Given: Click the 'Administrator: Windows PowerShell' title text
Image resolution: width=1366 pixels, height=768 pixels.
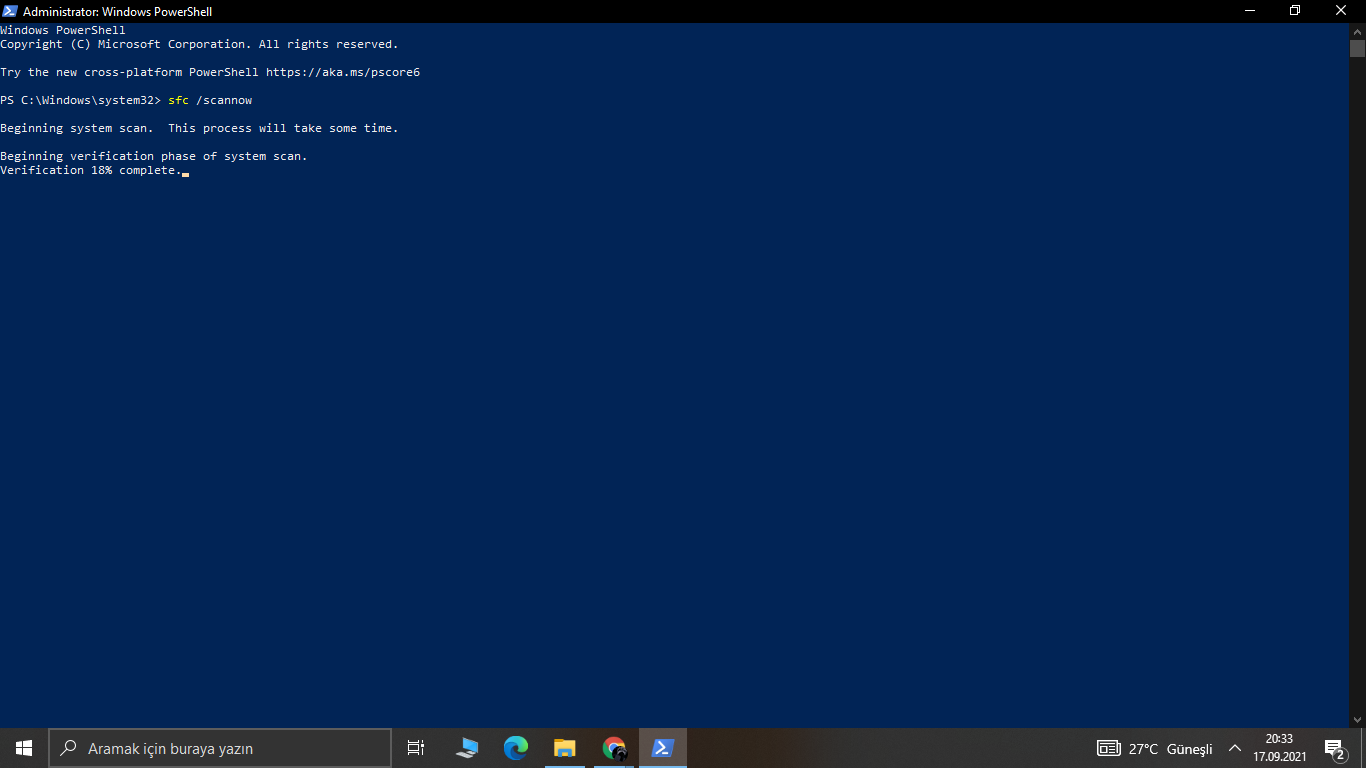Looking at the screenshot, I should coord(118,12).
